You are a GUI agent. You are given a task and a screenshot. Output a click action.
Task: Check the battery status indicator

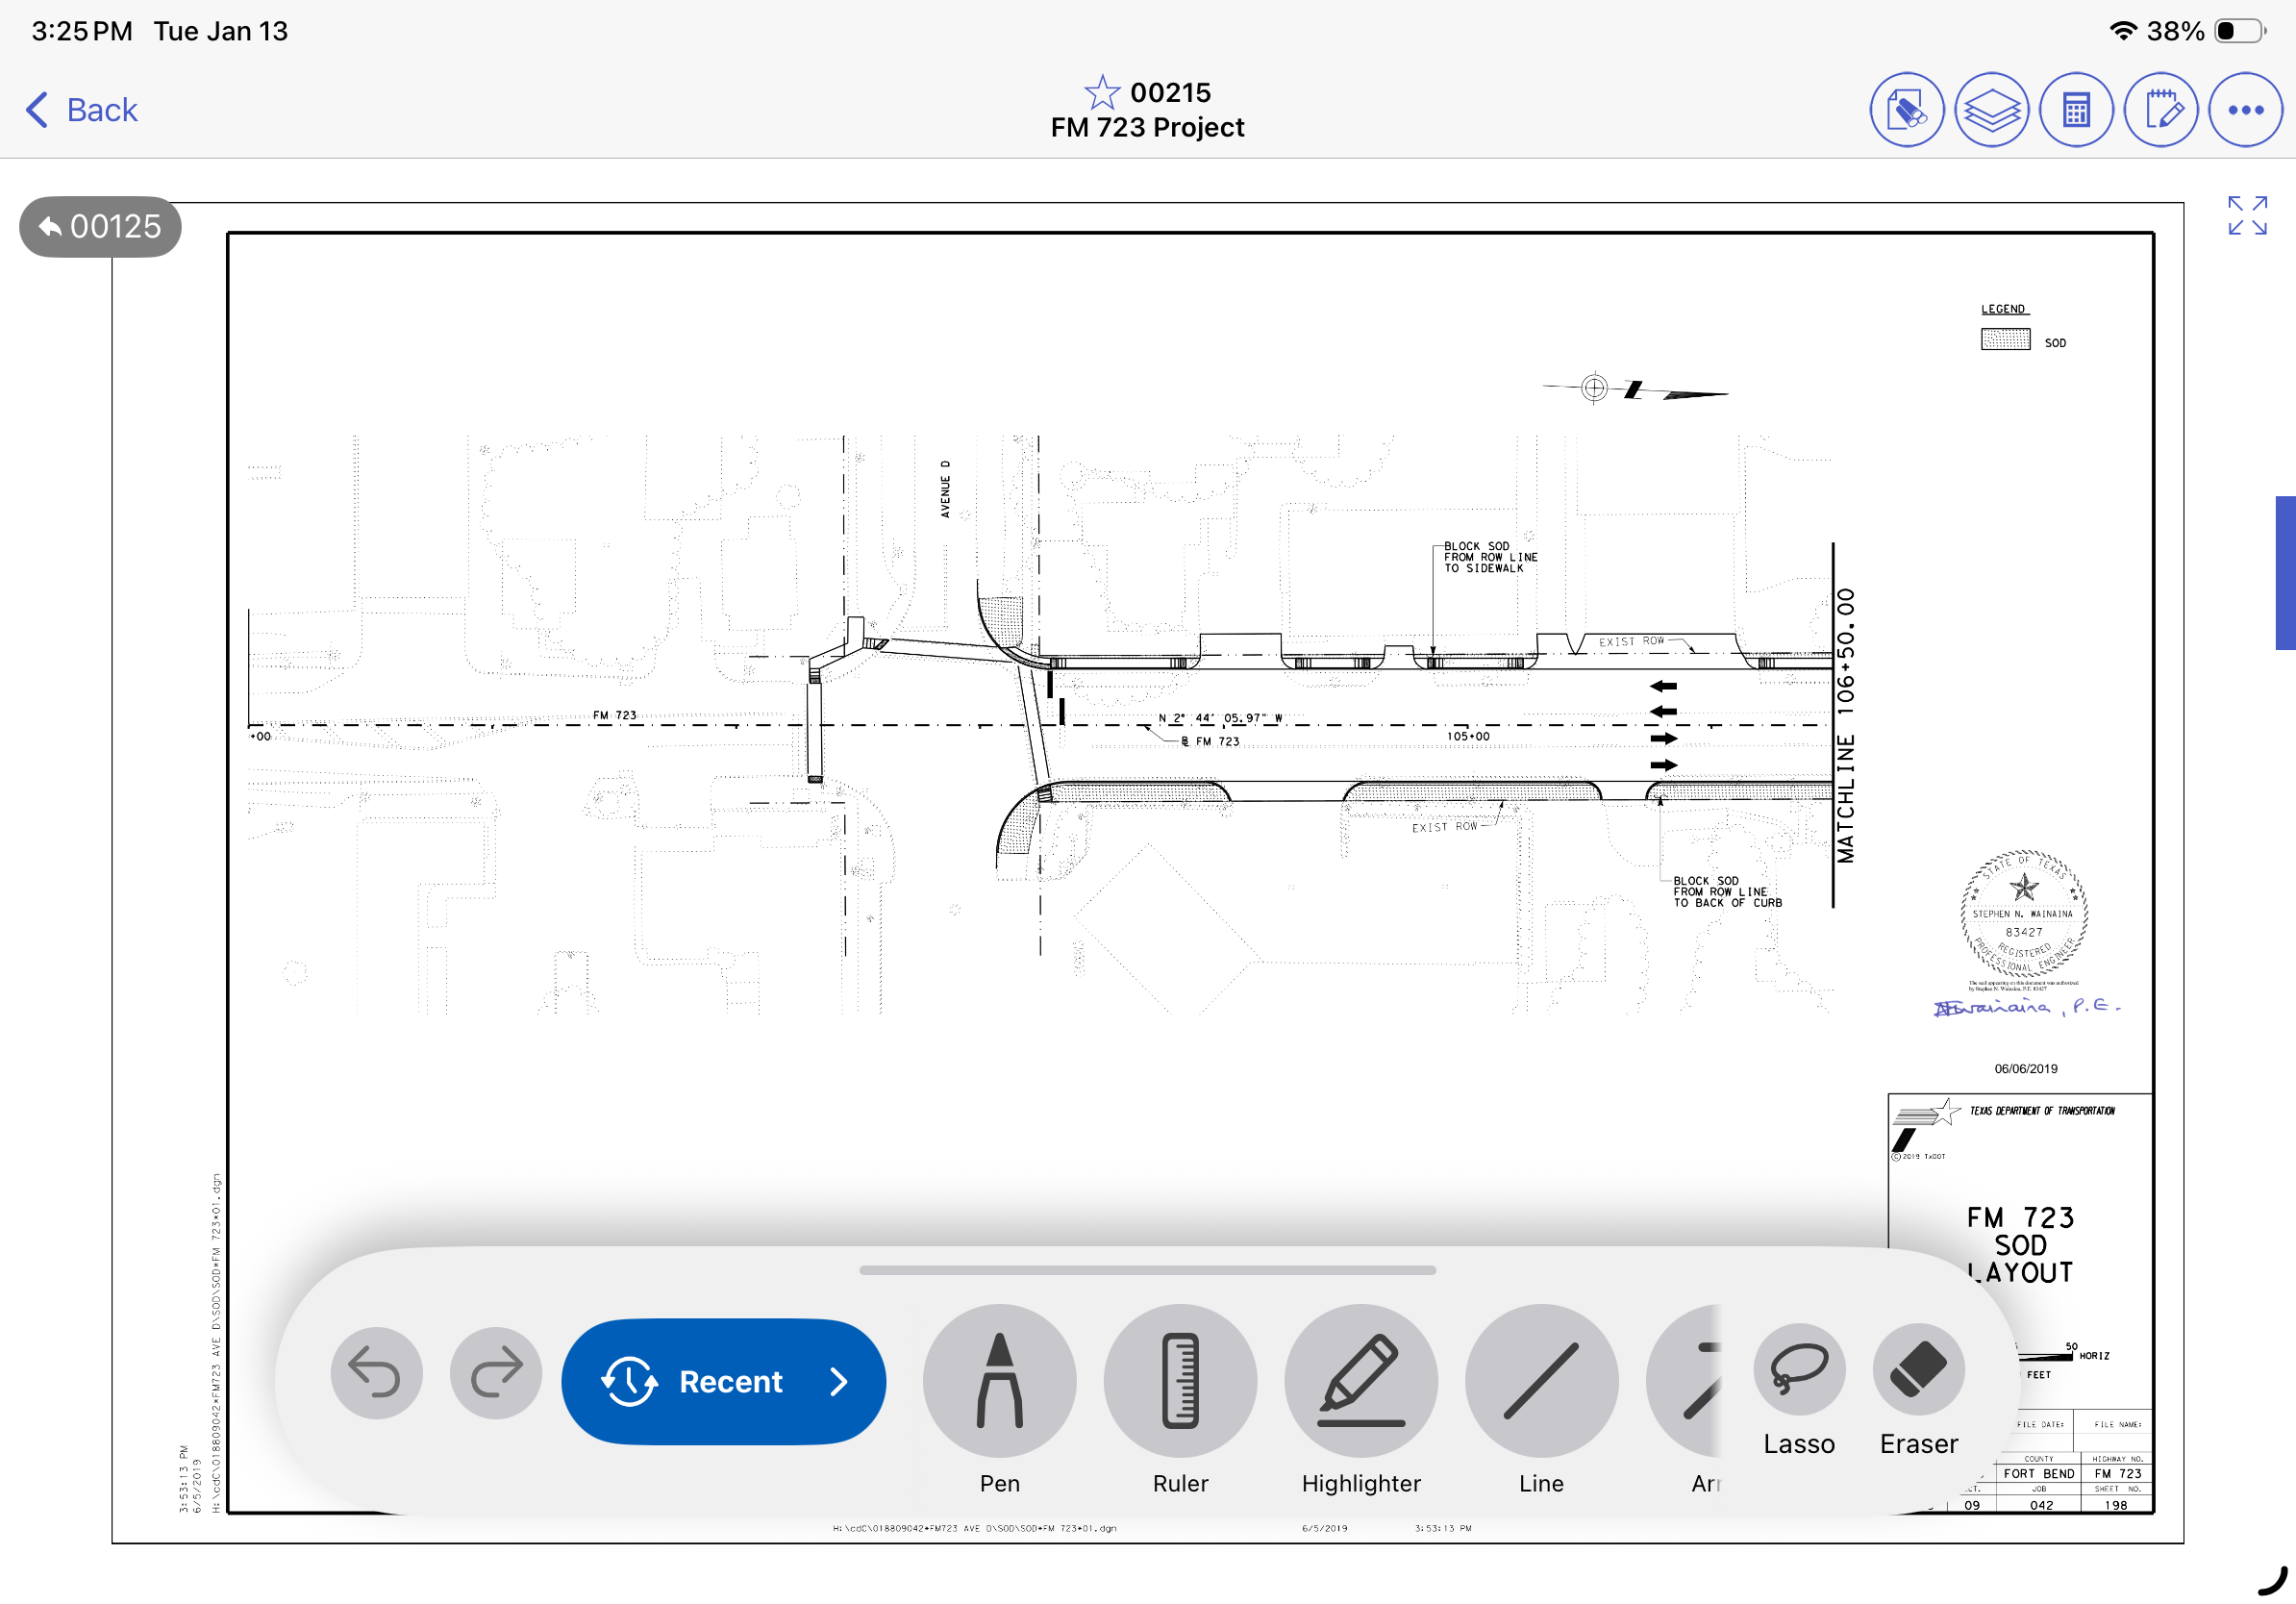2240,31
